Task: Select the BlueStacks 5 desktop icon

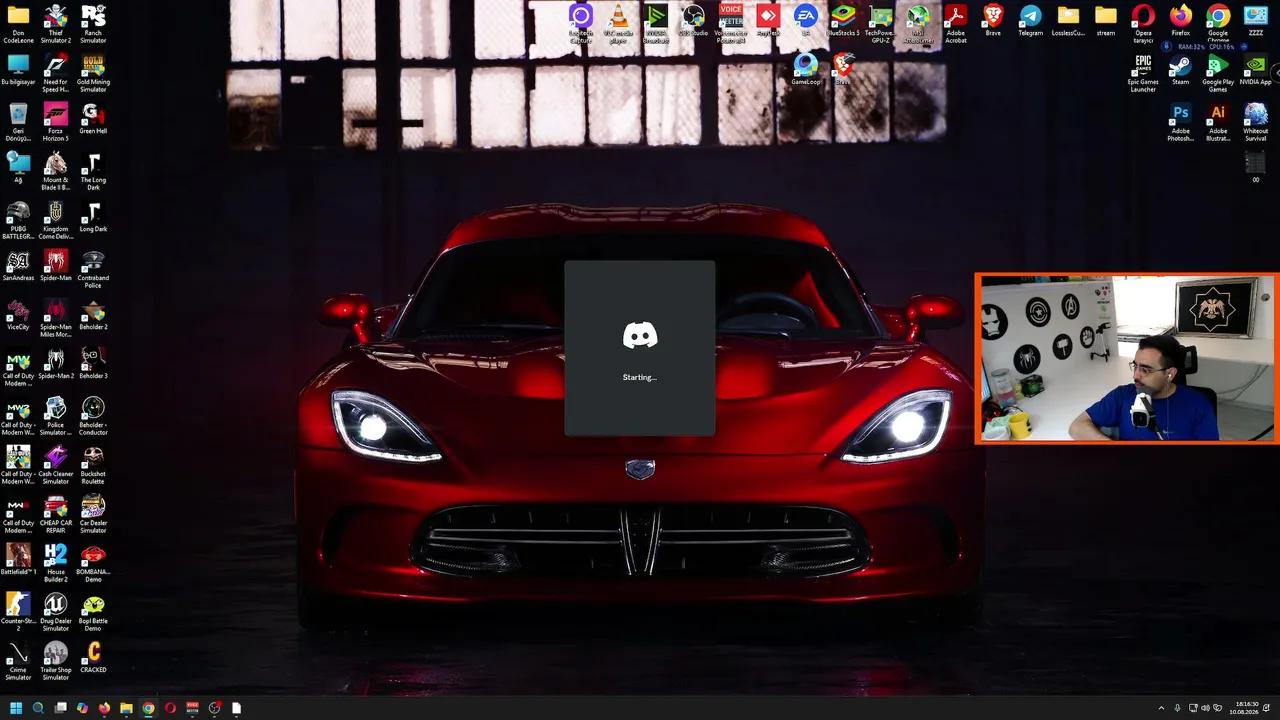Action: (843, 20)
